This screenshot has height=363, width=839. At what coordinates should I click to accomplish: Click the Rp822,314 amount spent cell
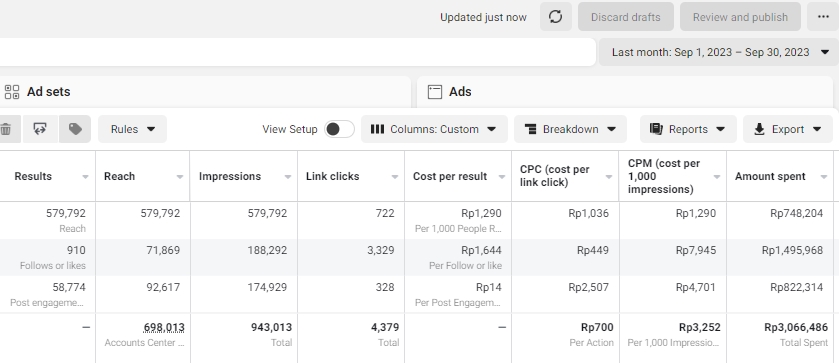point(796,287)
